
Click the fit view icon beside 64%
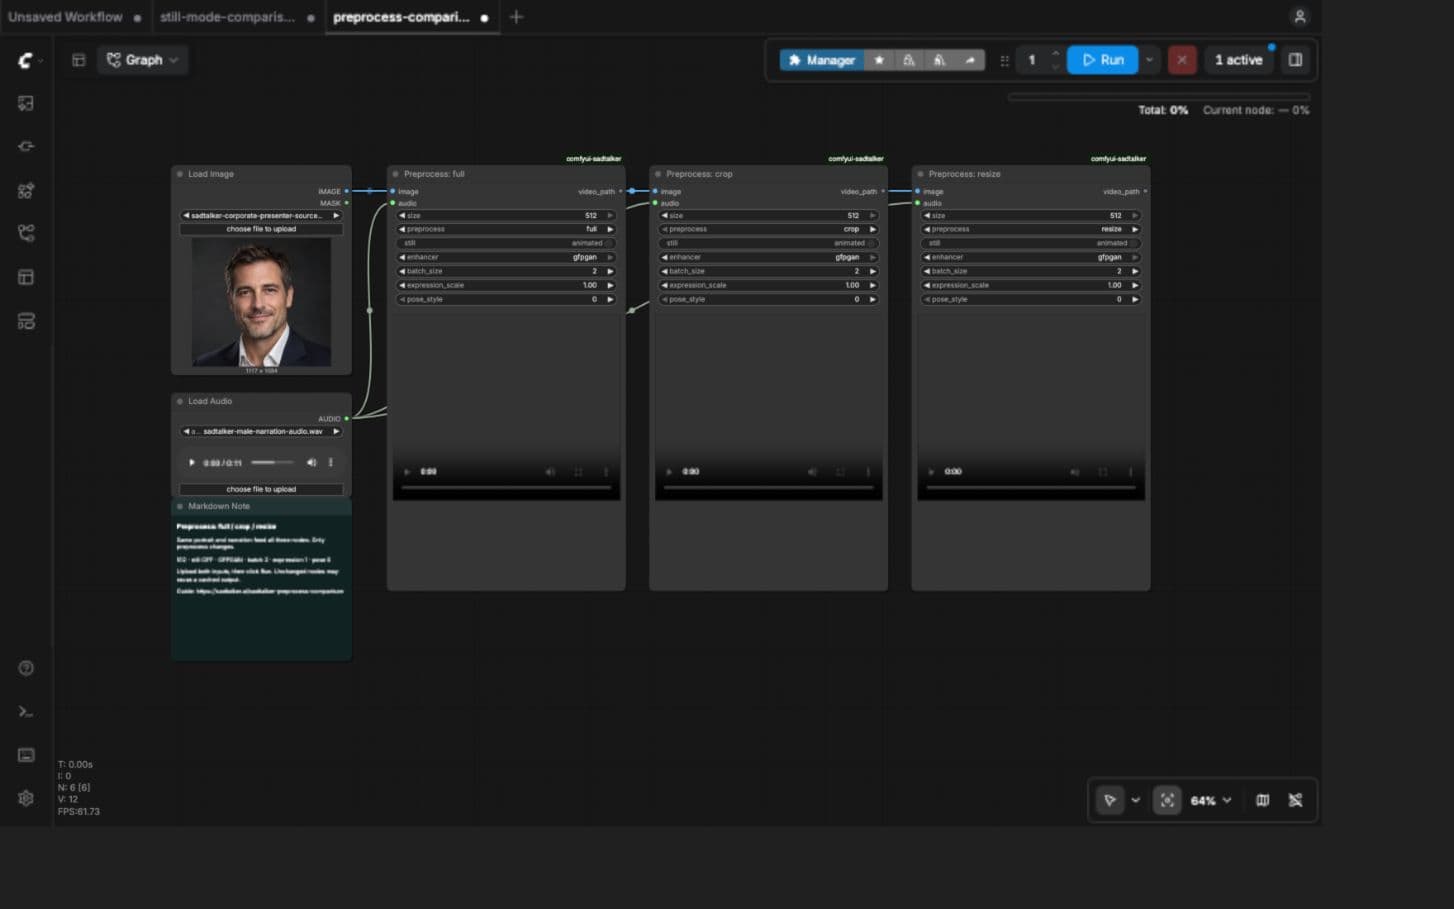point(1167,800)
